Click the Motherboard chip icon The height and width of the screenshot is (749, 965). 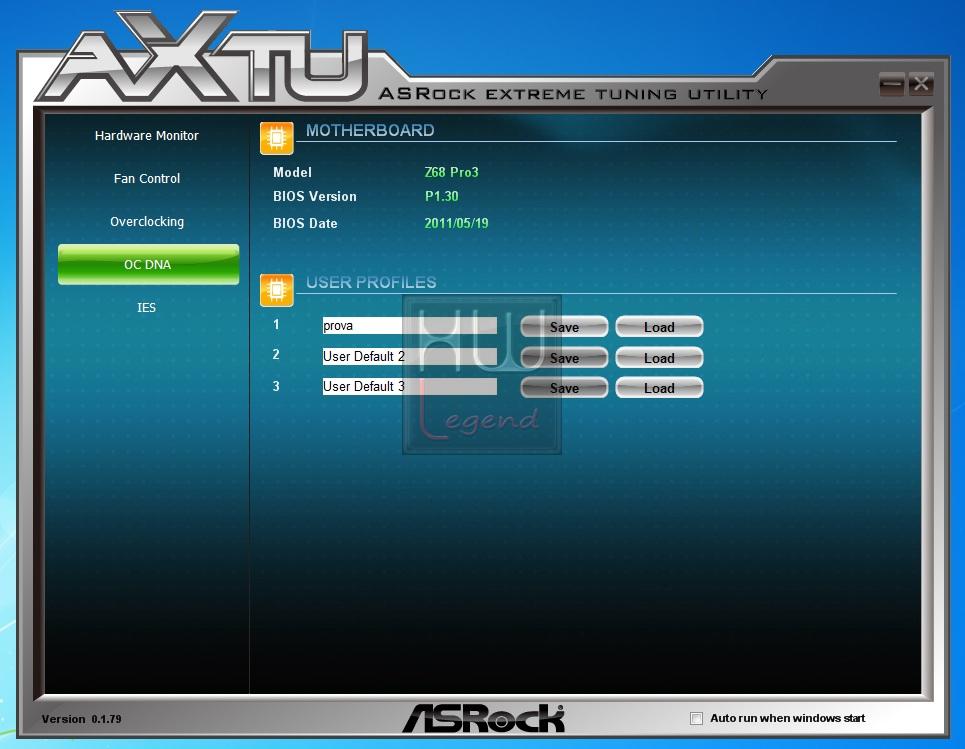click(276, 138)
